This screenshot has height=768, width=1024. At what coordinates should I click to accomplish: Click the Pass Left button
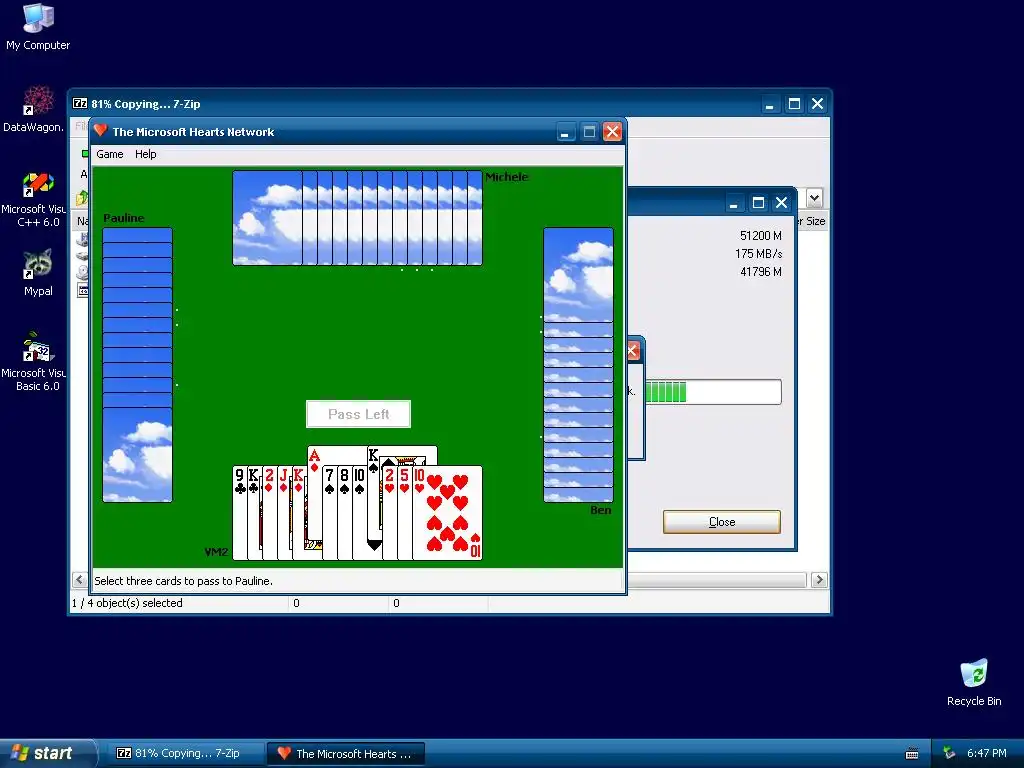tap(359, 414)
